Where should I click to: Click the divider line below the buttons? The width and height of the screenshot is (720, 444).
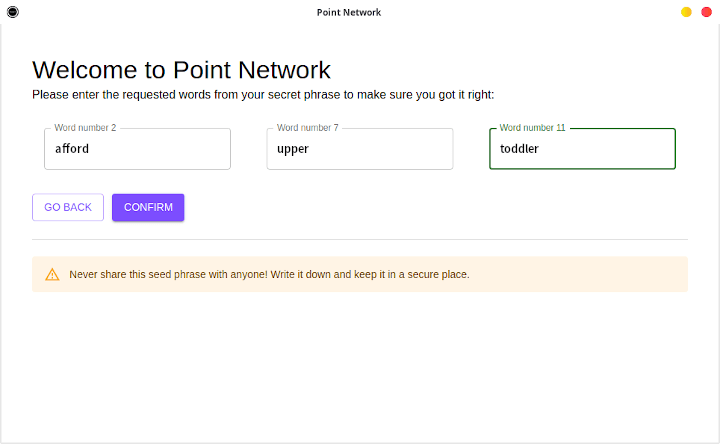(360, 240)
